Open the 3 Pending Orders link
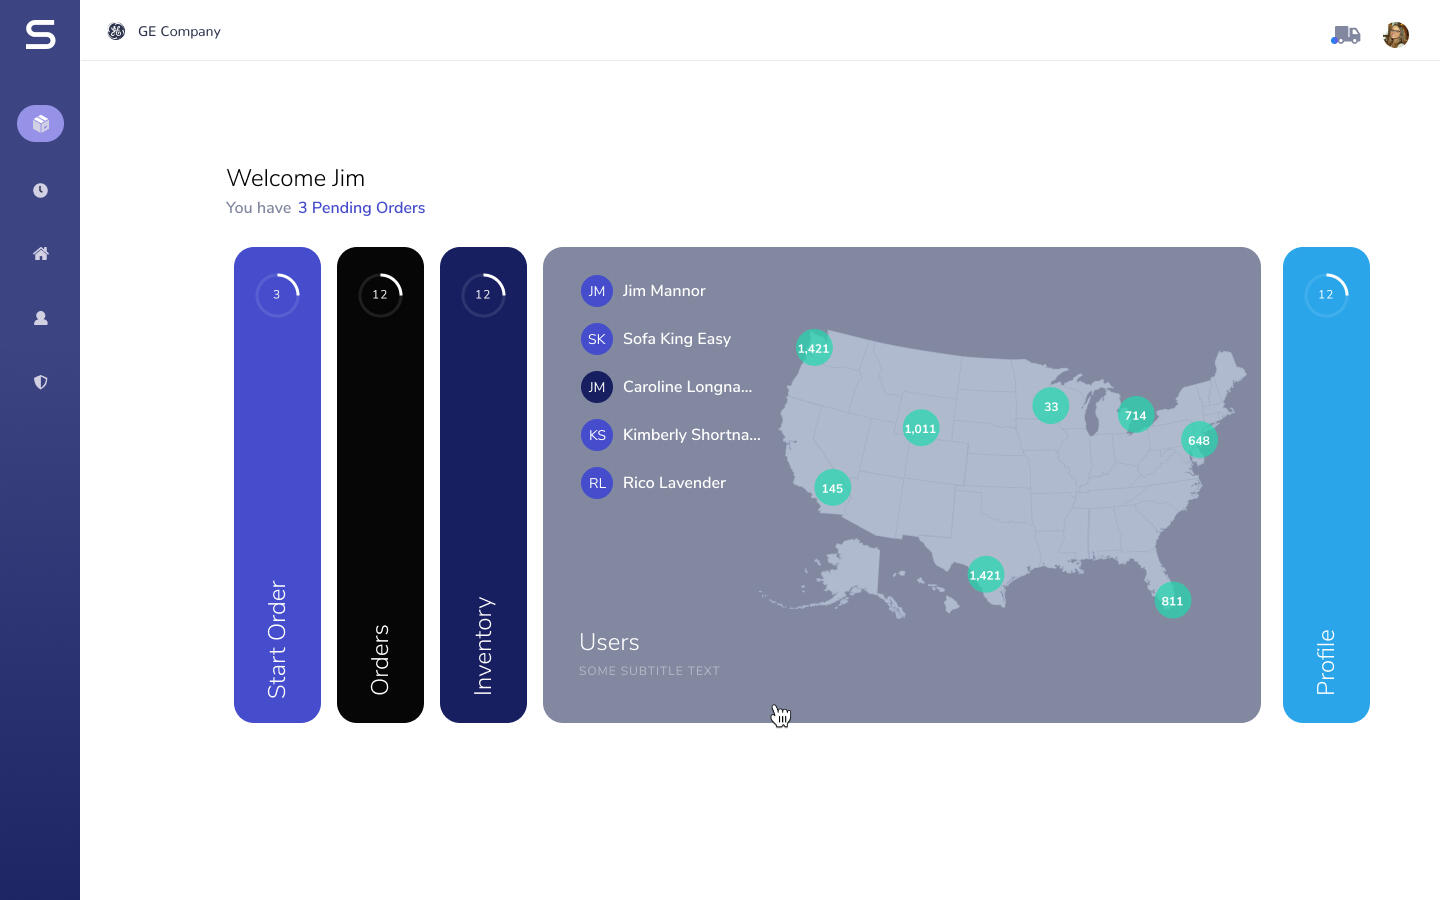The width and height of the screenshot is (1440, 900). tap(361, 208)
